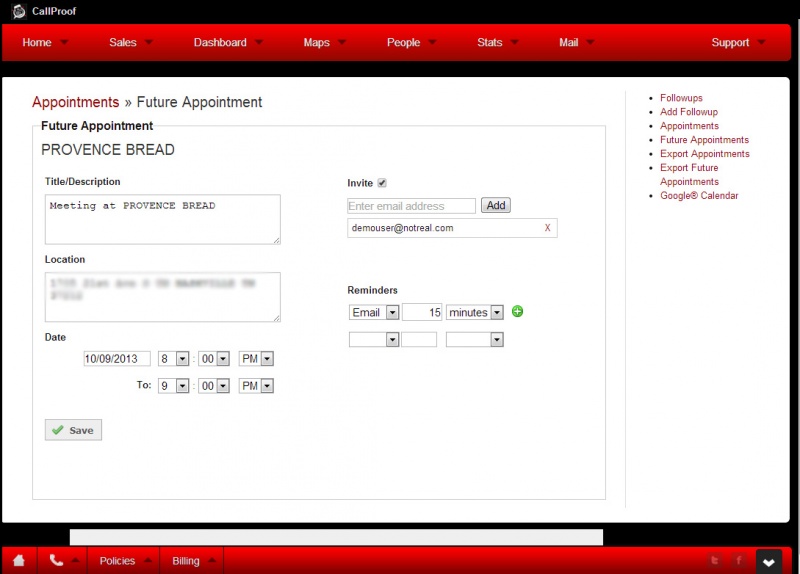Viewport: 800px width, 574px height.
Task: Click the down chevron in bottom right
Action: click(769, 562)
